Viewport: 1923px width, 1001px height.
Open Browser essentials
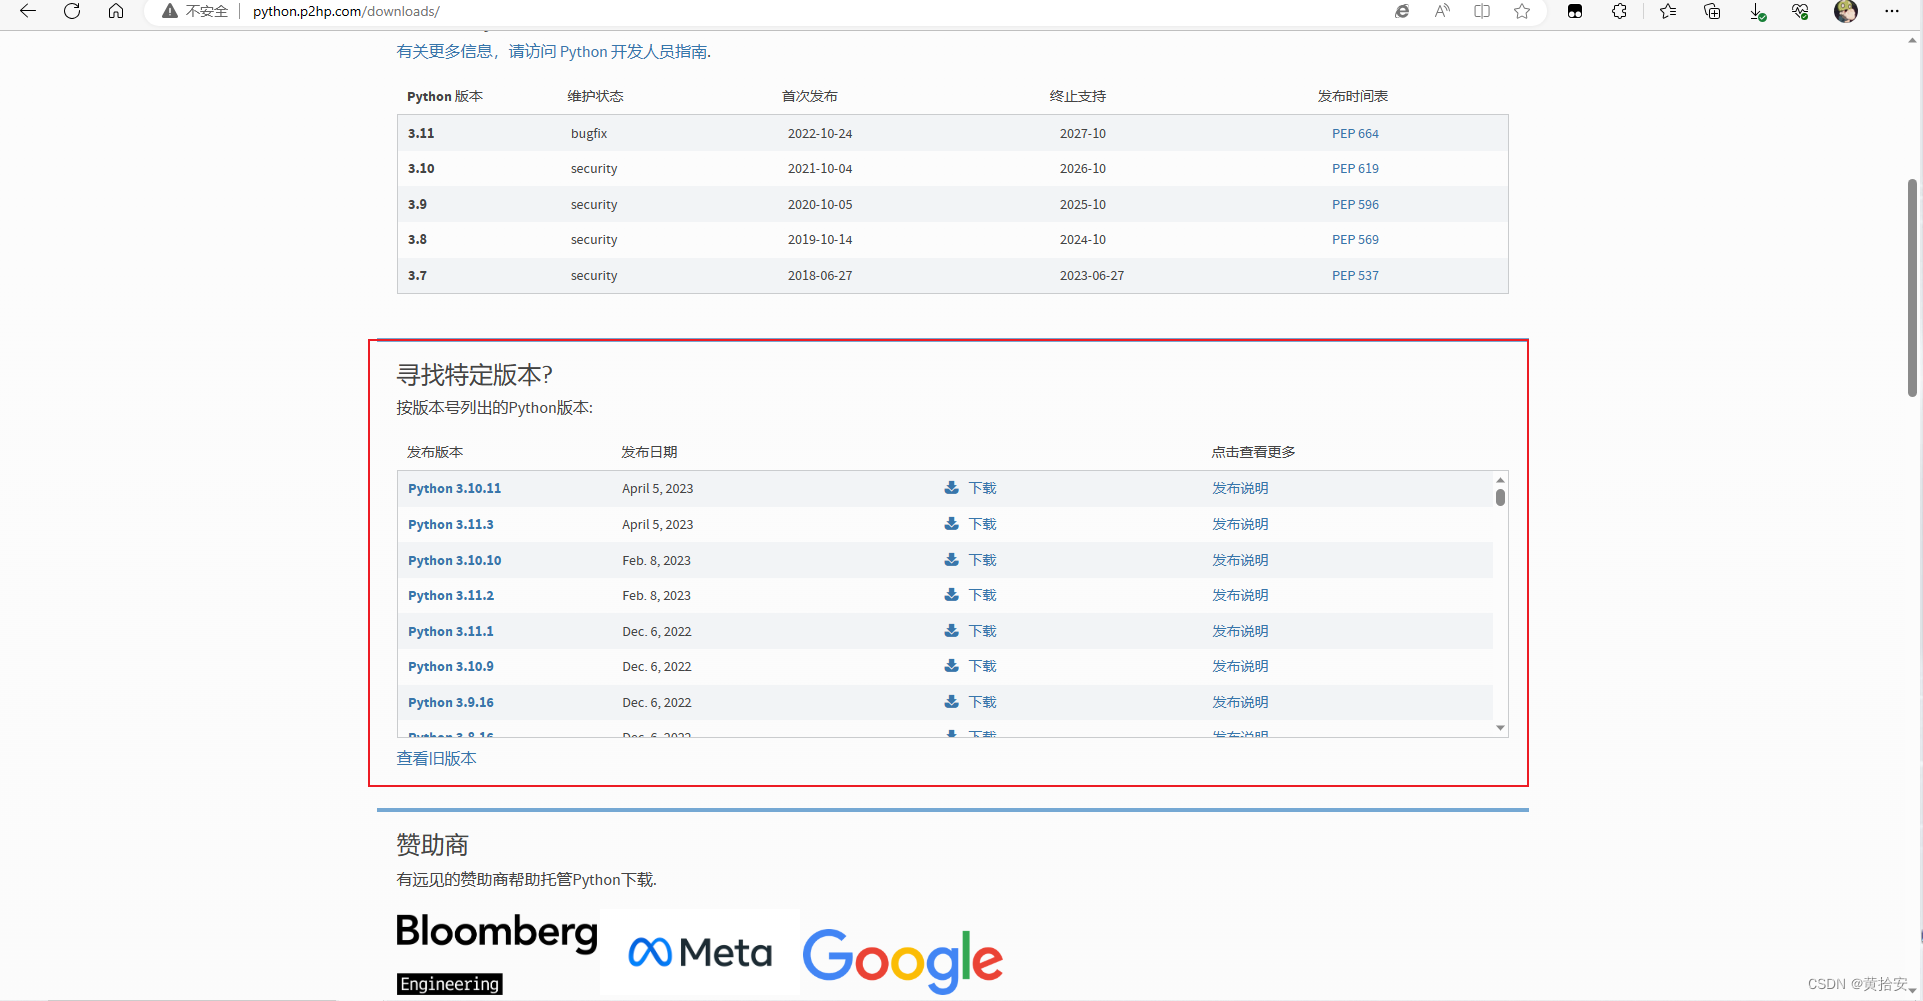coord(1800,11)
